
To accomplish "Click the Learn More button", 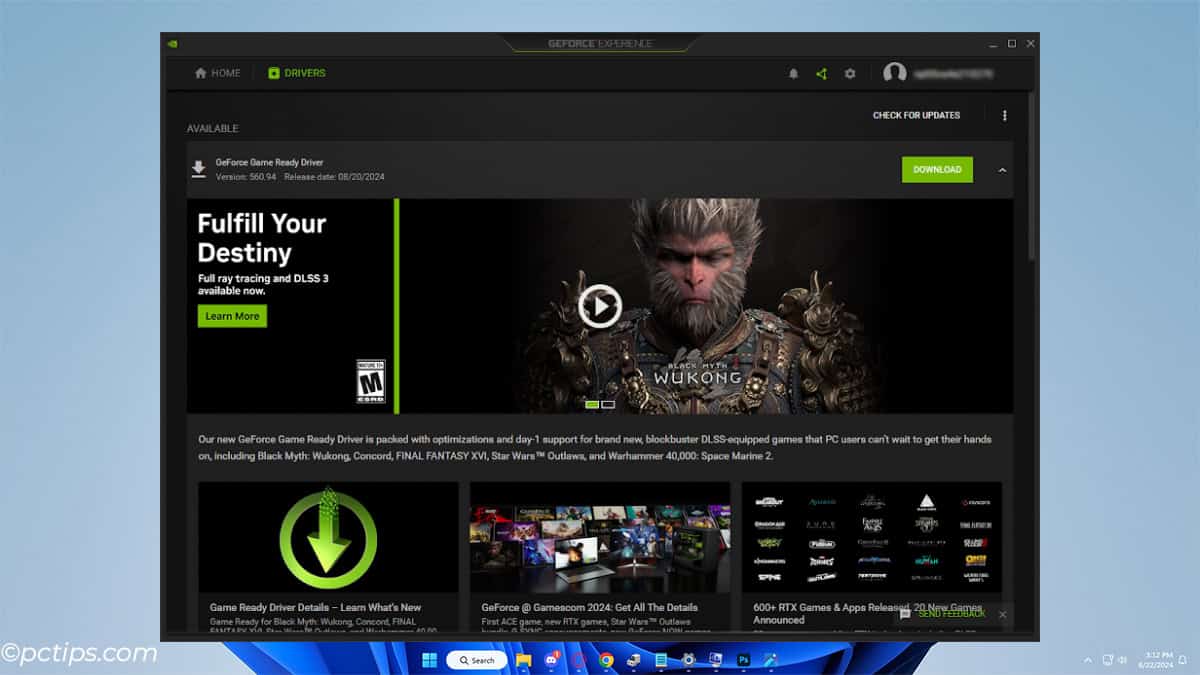I will point(231,316).
